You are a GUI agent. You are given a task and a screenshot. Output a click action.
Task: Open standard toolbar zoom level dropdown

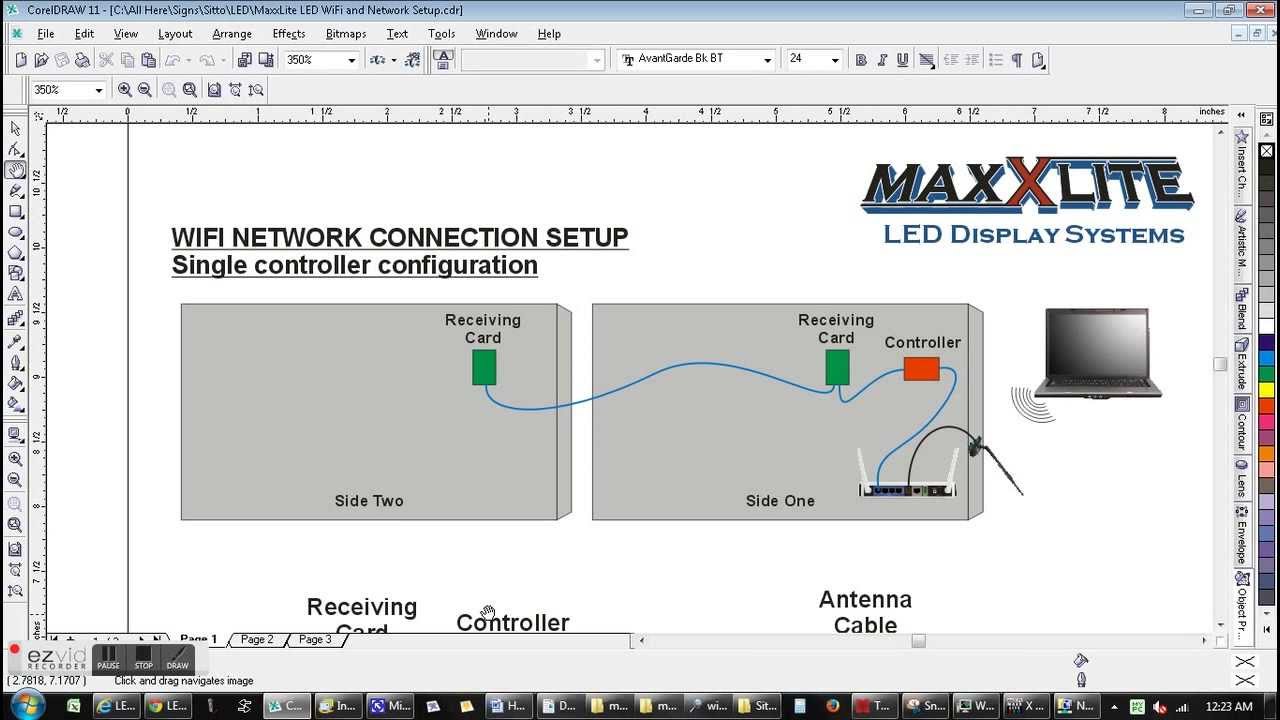pos(351,60)
